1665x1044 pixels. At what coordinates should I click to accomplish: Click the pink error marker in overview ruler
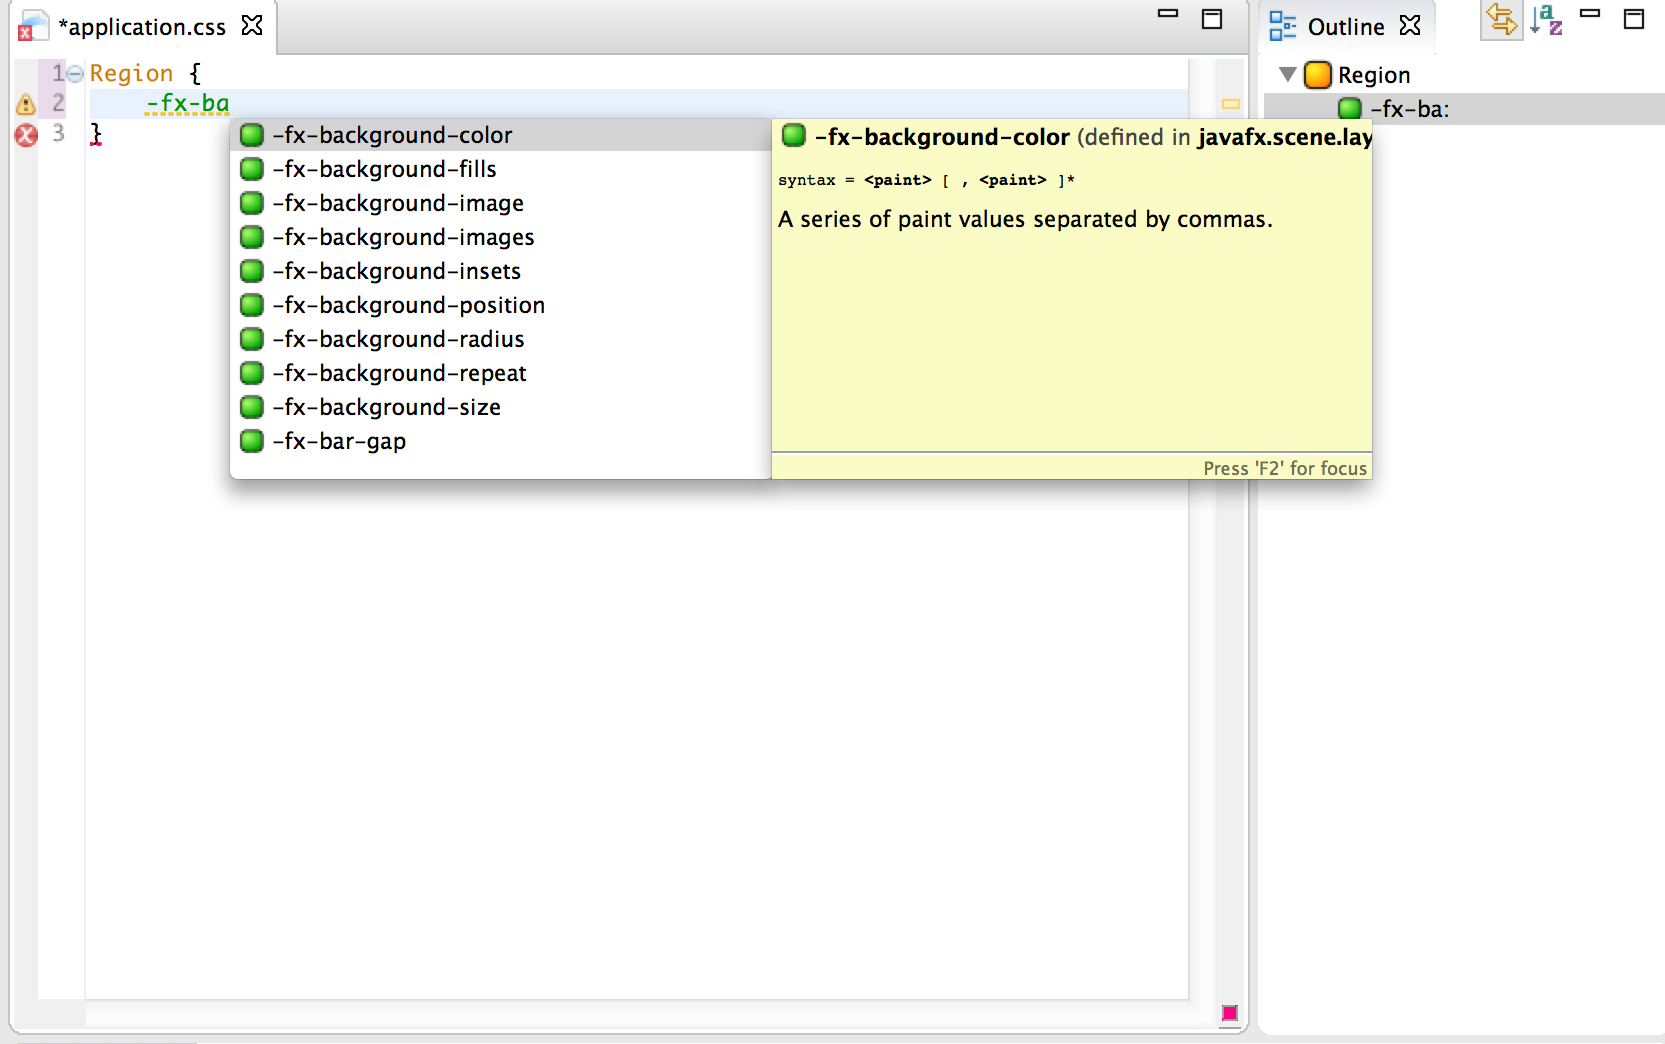point(1230,1013)
